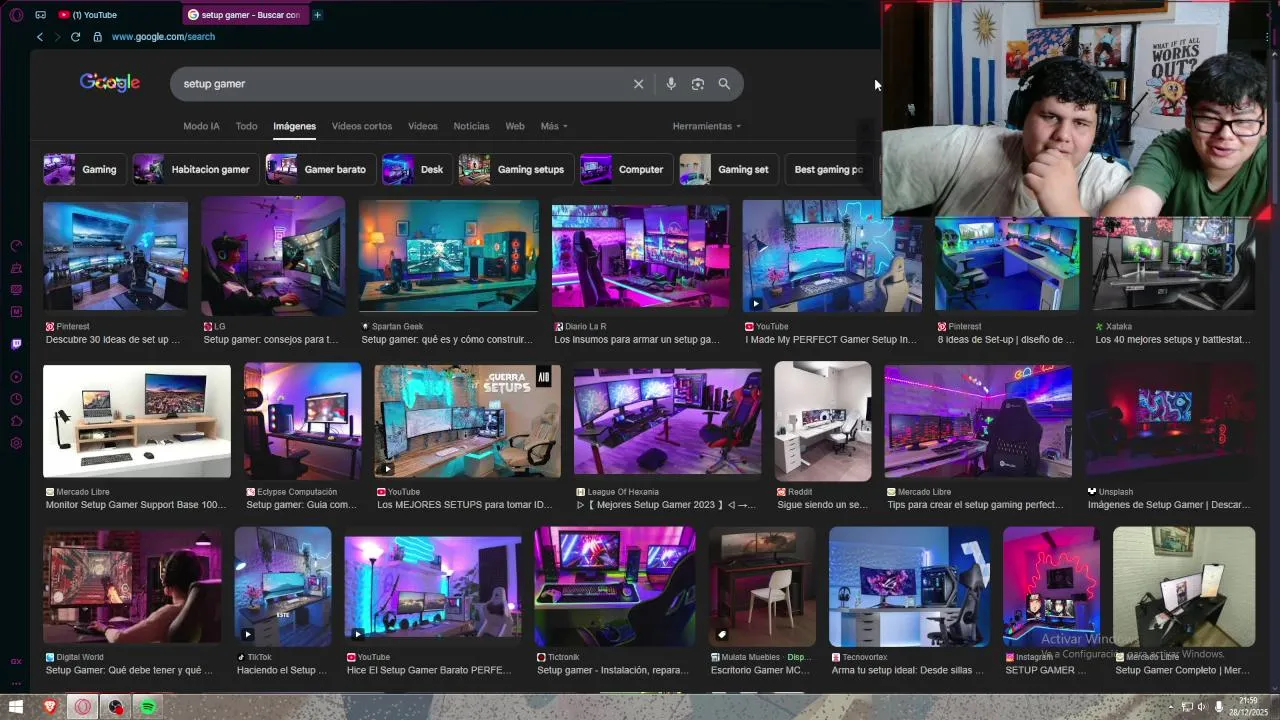Open League Of Hexania setup image
Screen dimensions: 1280x720
pyautogui.click(x=667, y=421)
